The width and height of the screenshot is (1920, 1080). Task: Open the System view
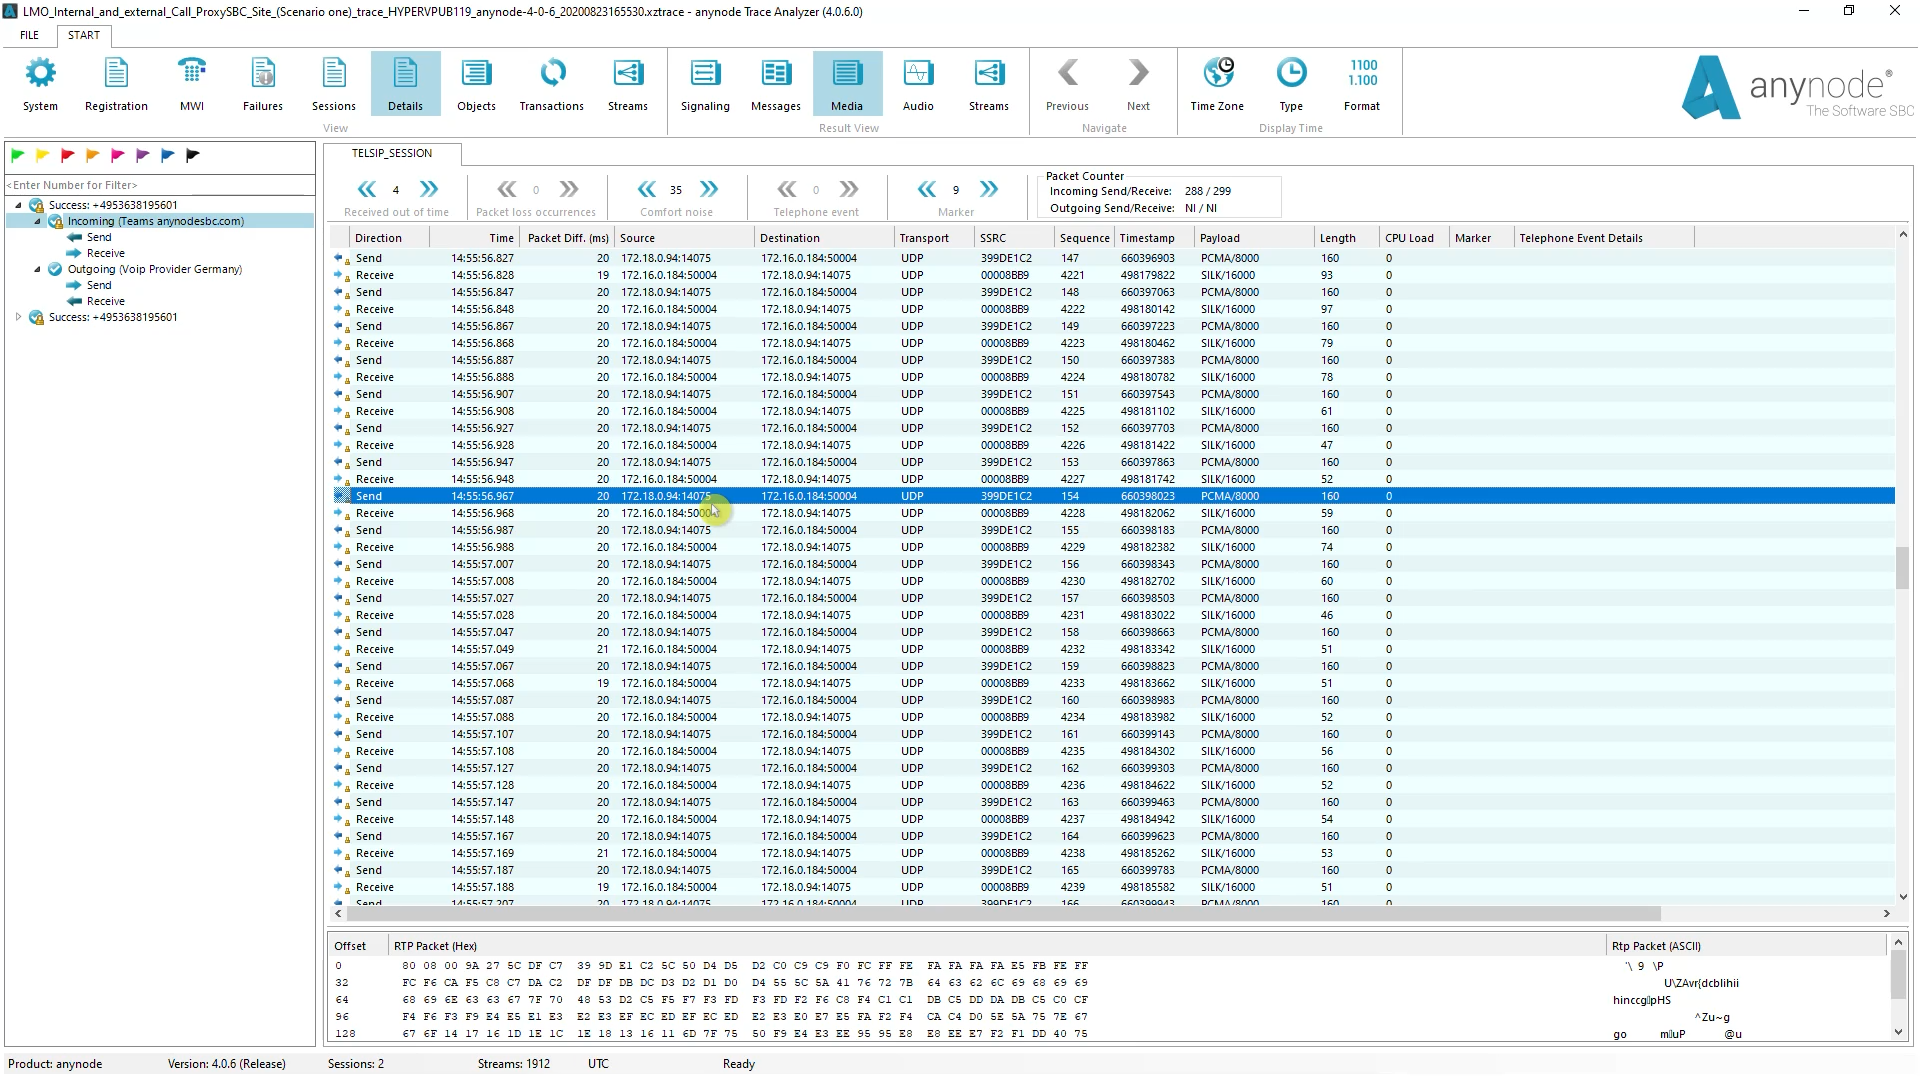pos(40,84)
